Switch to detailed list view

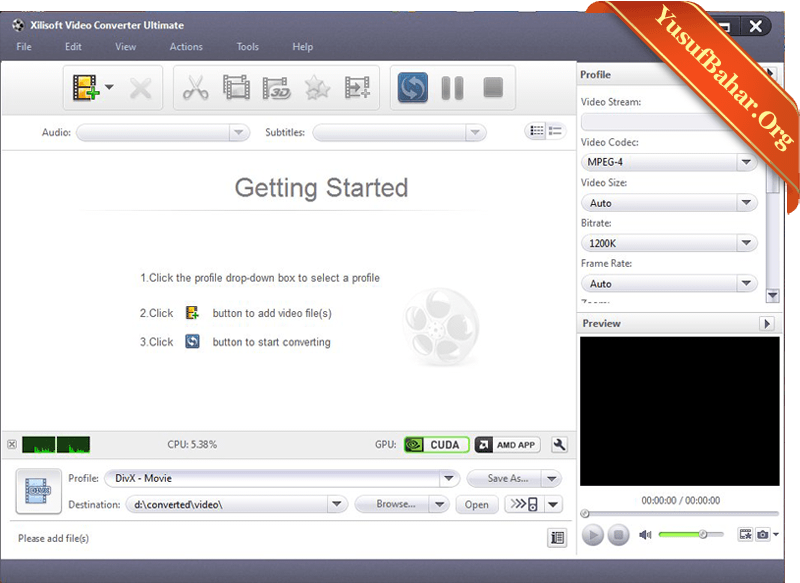click(x=555, y=131)
